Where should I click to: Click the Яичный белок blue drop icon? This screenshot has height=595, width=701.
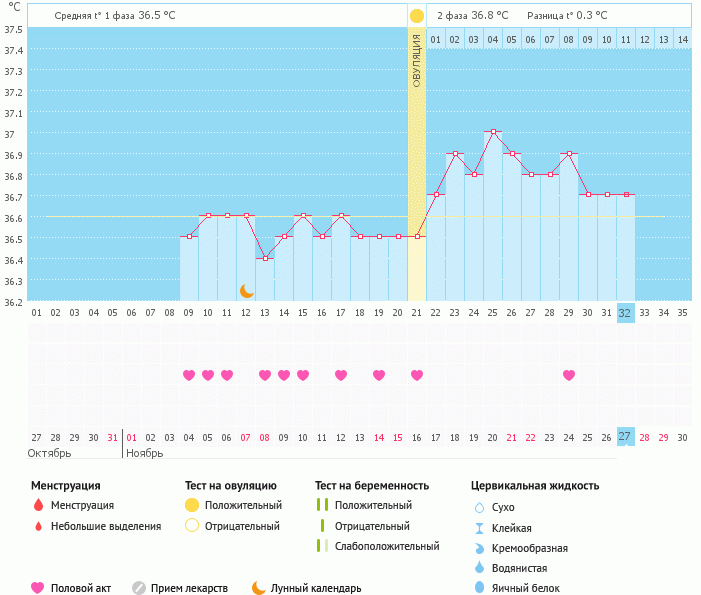(x=479, y=588)
